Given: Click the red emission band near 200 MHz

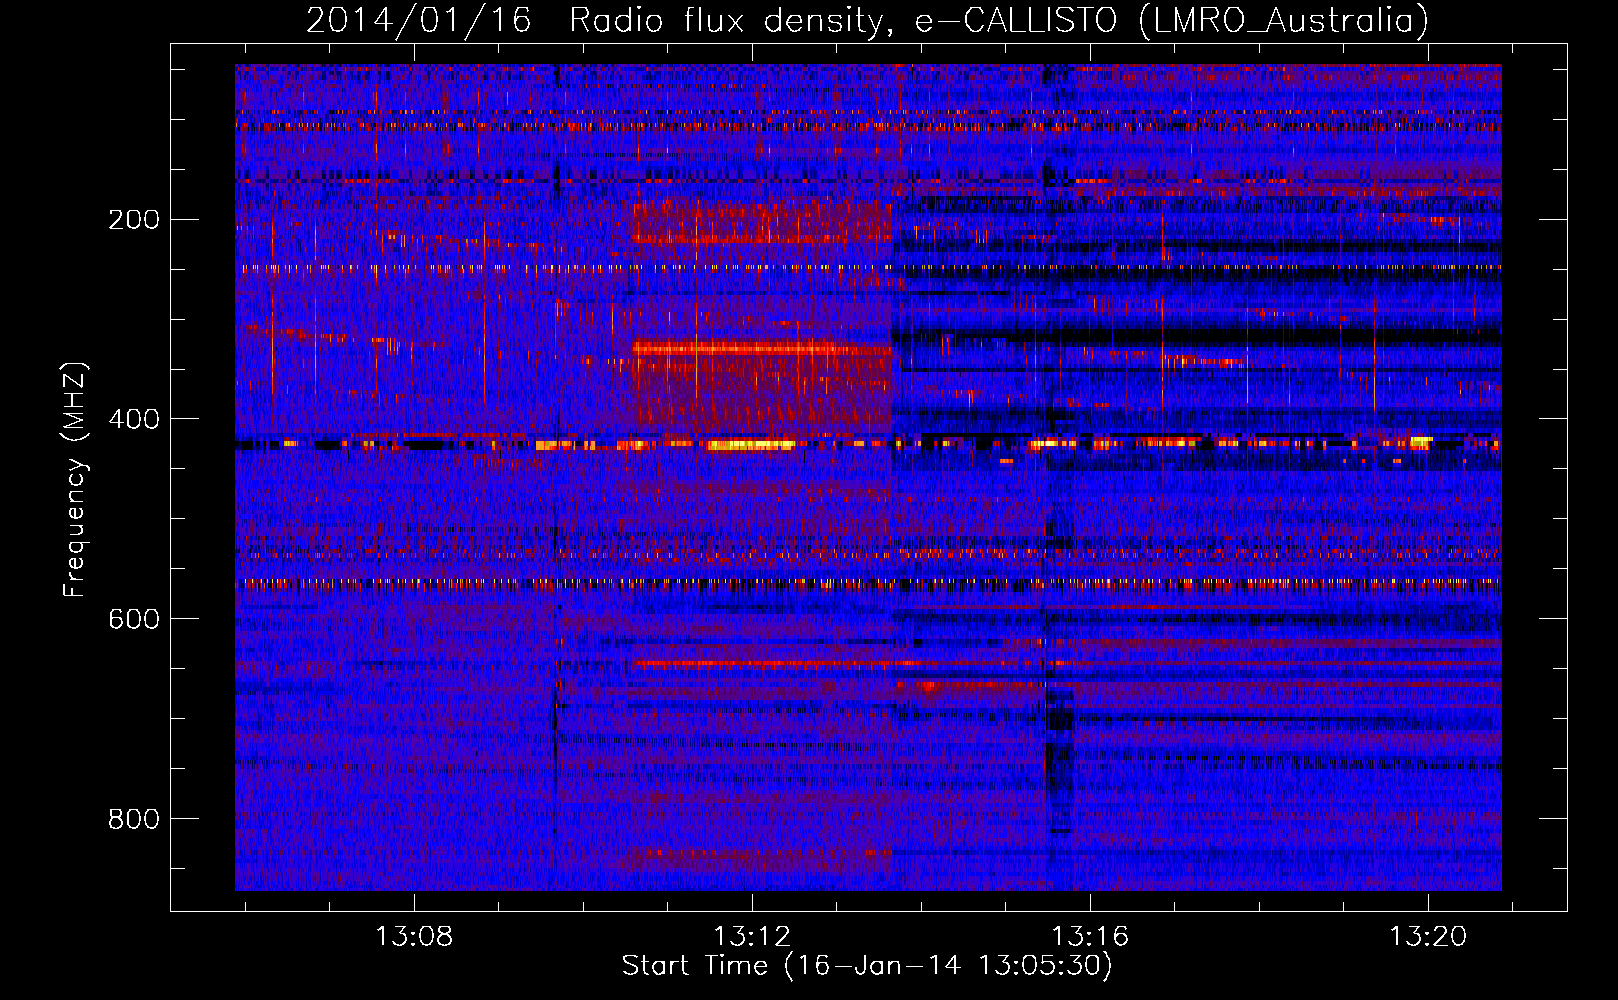Looking at the screenshot, I should pos(761,221).
